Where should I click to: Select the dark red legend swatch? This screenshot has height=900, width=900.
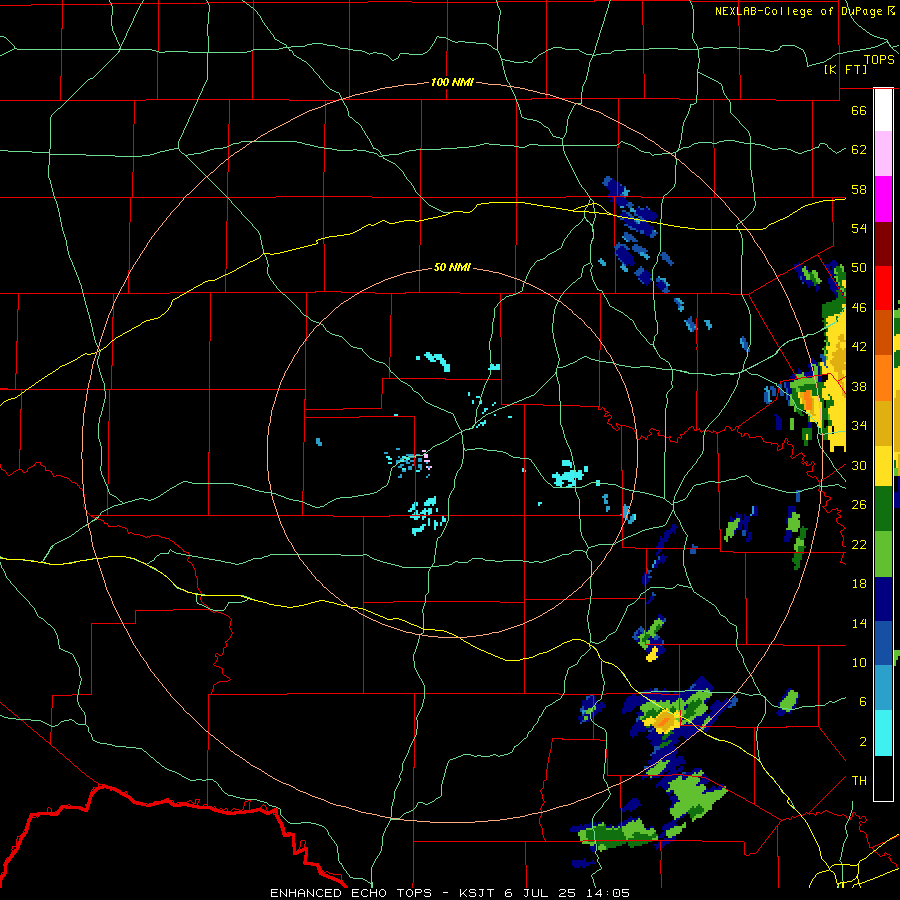883,243
